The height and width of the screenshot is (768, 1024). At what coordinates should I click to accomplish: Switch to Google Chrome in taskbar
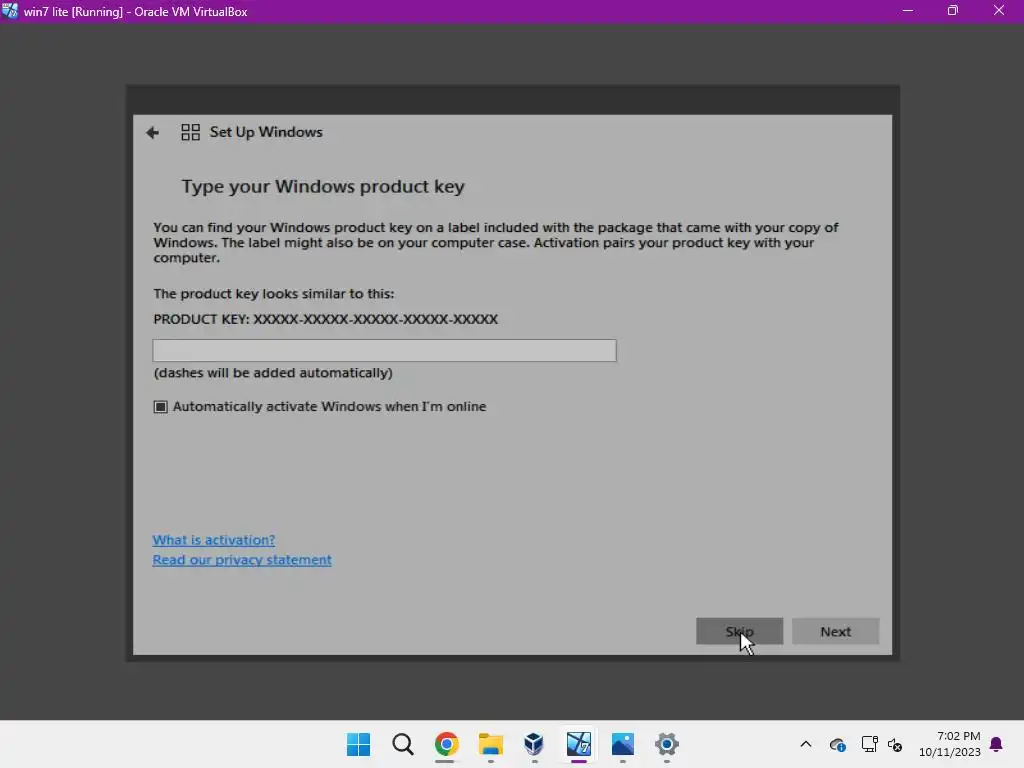pos(447,744)
